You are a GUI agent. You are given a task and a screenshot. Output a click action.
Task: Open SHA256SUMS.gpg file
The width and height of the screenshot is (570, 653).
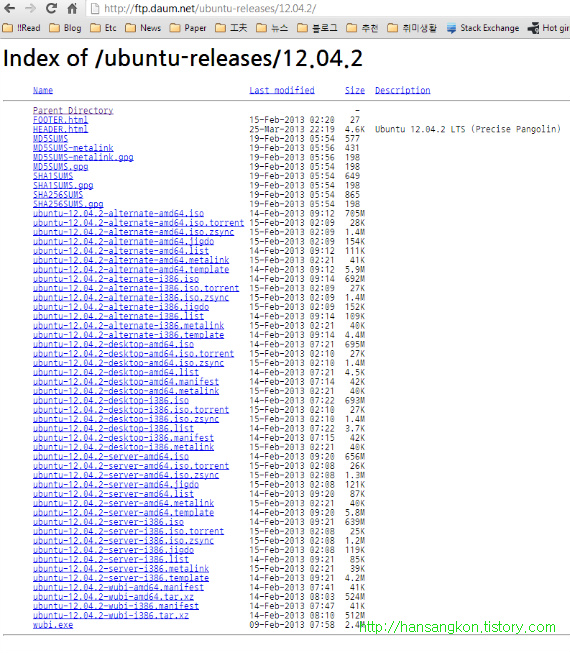coord(68,204)
